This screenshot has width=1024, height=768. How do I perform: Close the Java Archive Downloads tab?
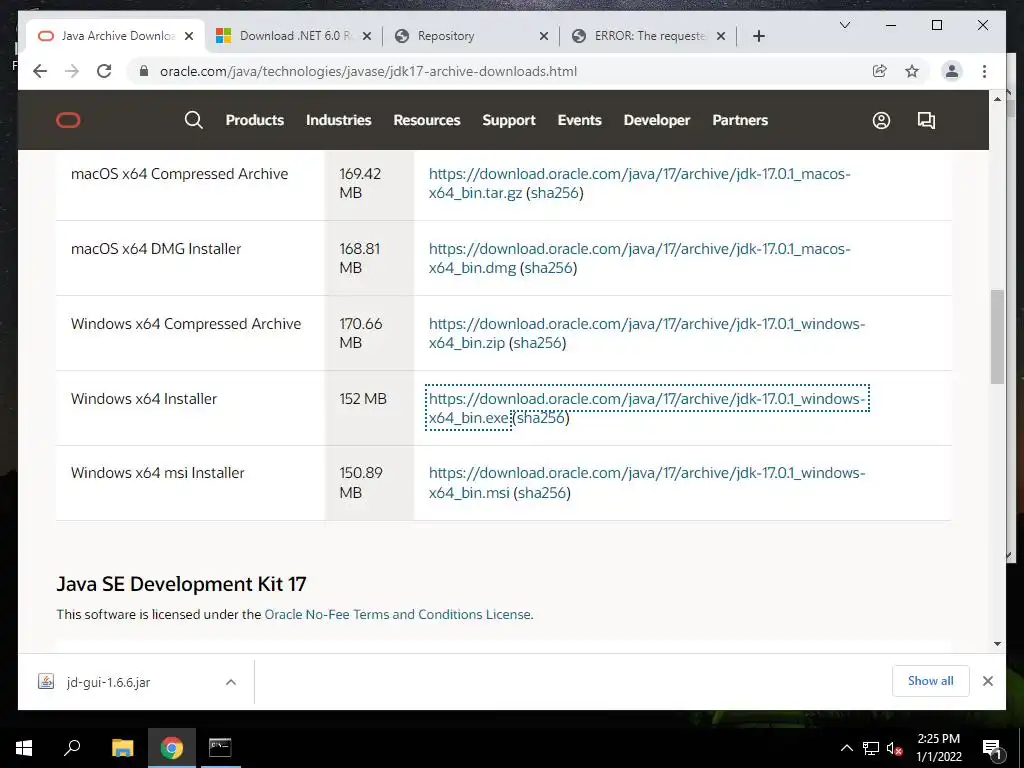pyautogui.click(x=189, y=36)
